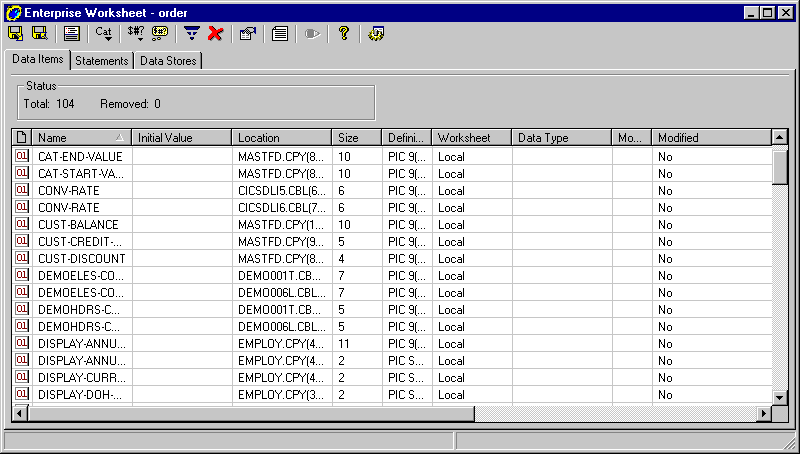Open the $#? dropdown toolbar button
This screenshot has height=454, width=800.
click(136, 34)
